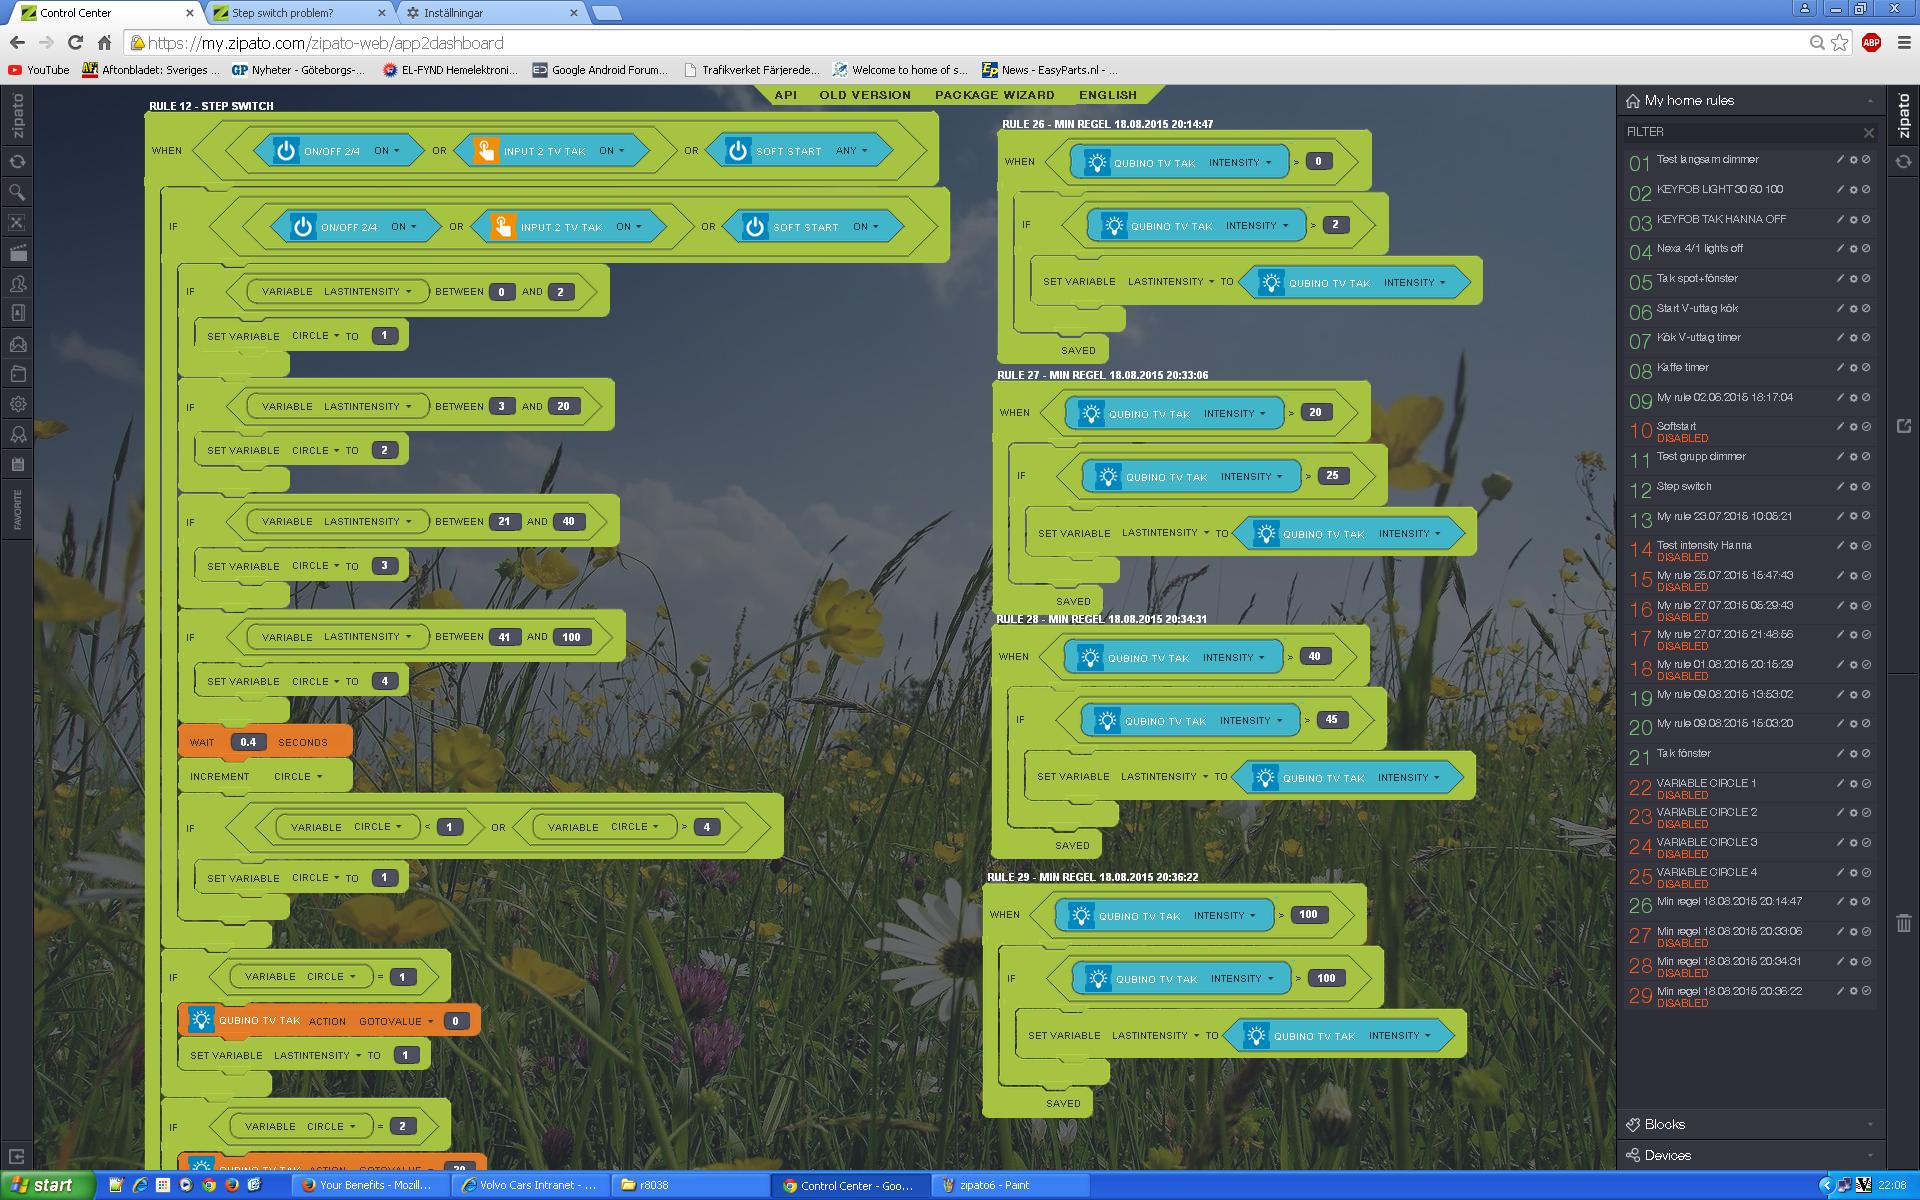The image size is (1920, 1200).
Task: Open the settings gear in left sidebar
Action: click(x=17, y=404)
